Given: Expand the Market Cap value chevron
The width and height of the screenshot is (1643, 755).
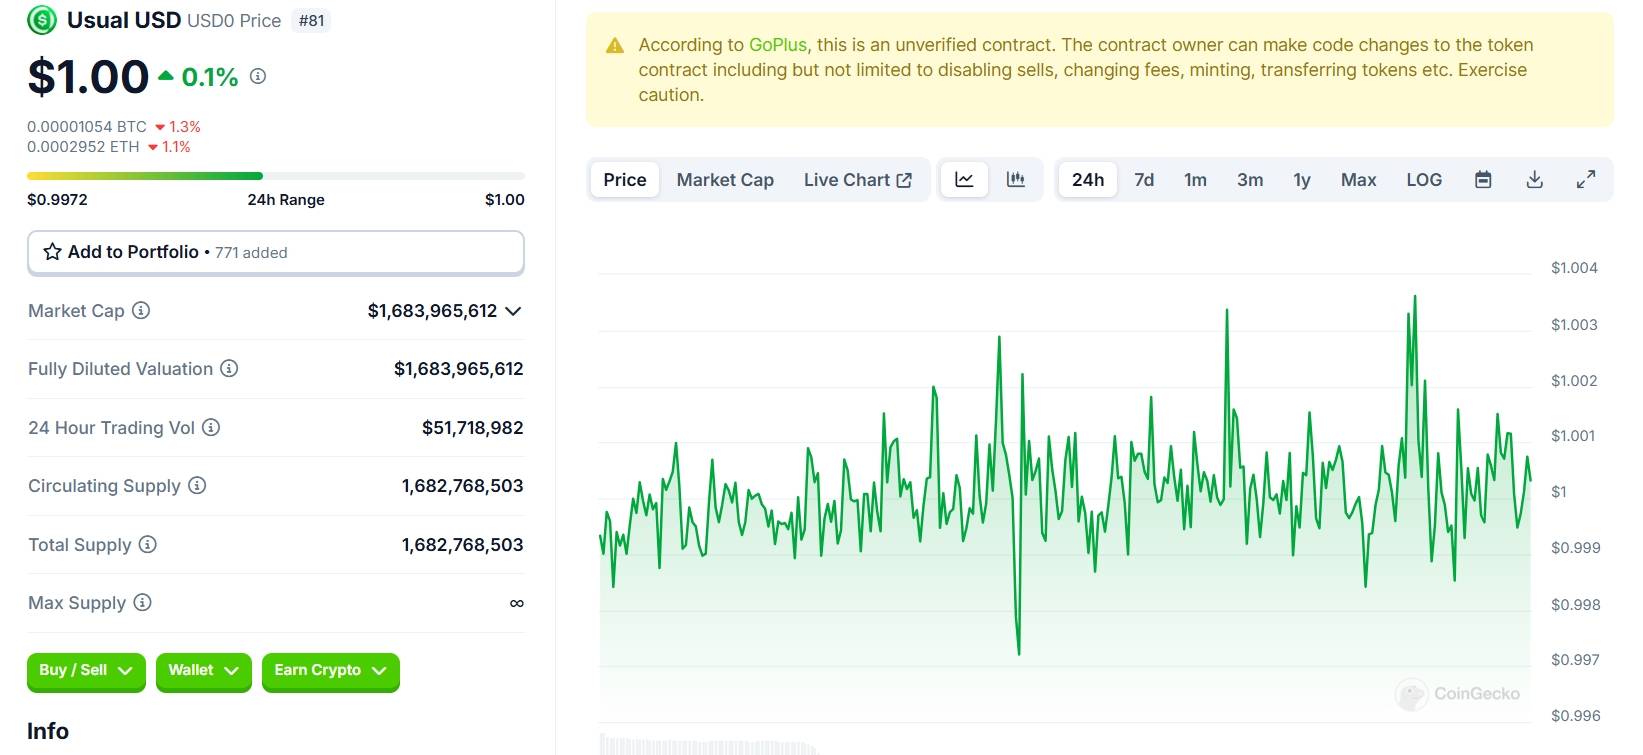Looking at the screenshot, I should pos(513,311).
